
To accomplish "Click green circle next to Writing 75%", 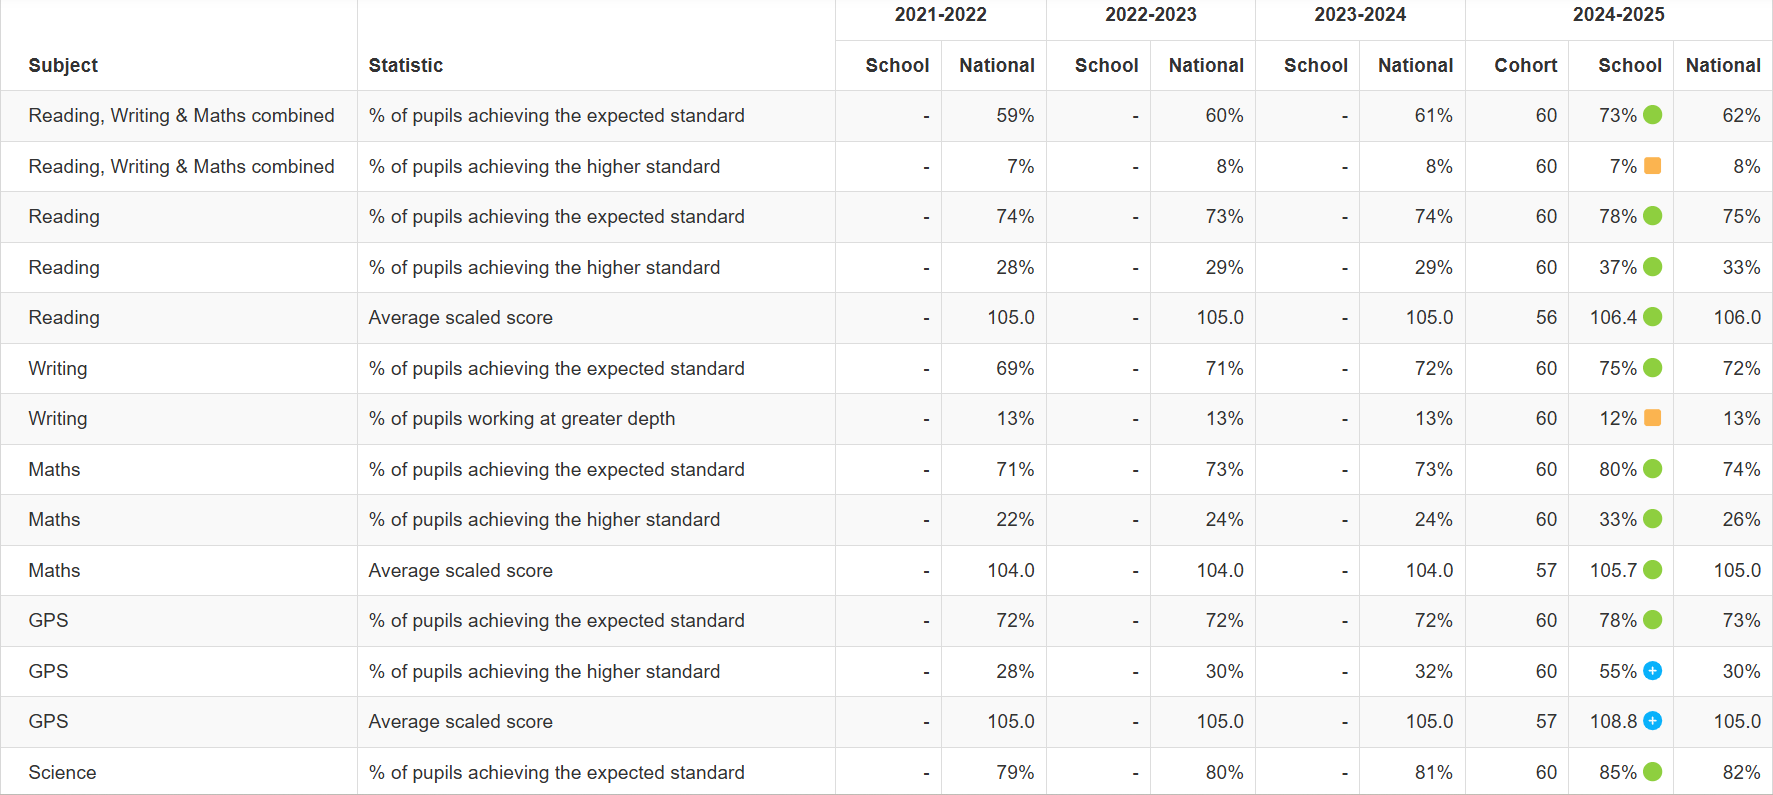I will 1652,368.
